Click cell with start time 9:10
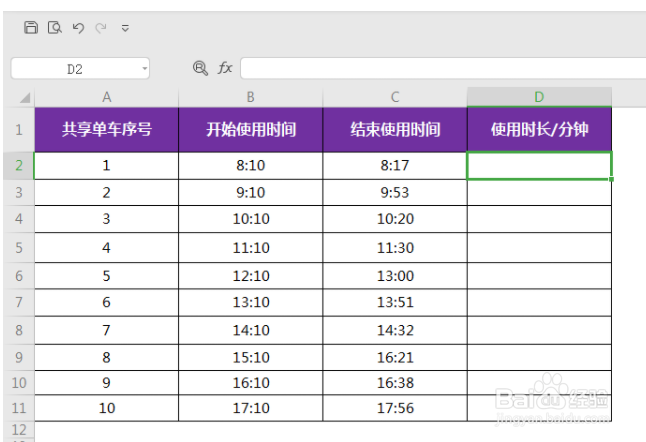 pos(250,192)
